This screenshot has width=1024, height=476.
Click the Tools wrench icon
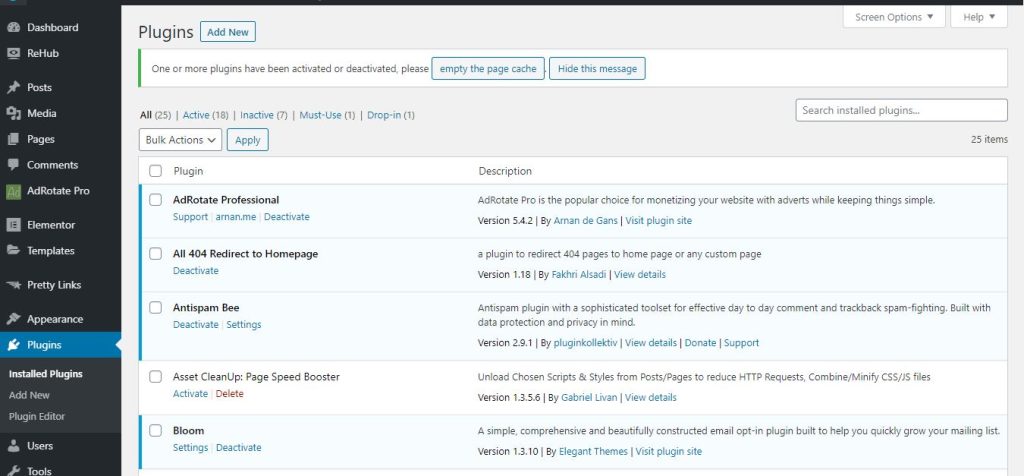coord(13,471)
